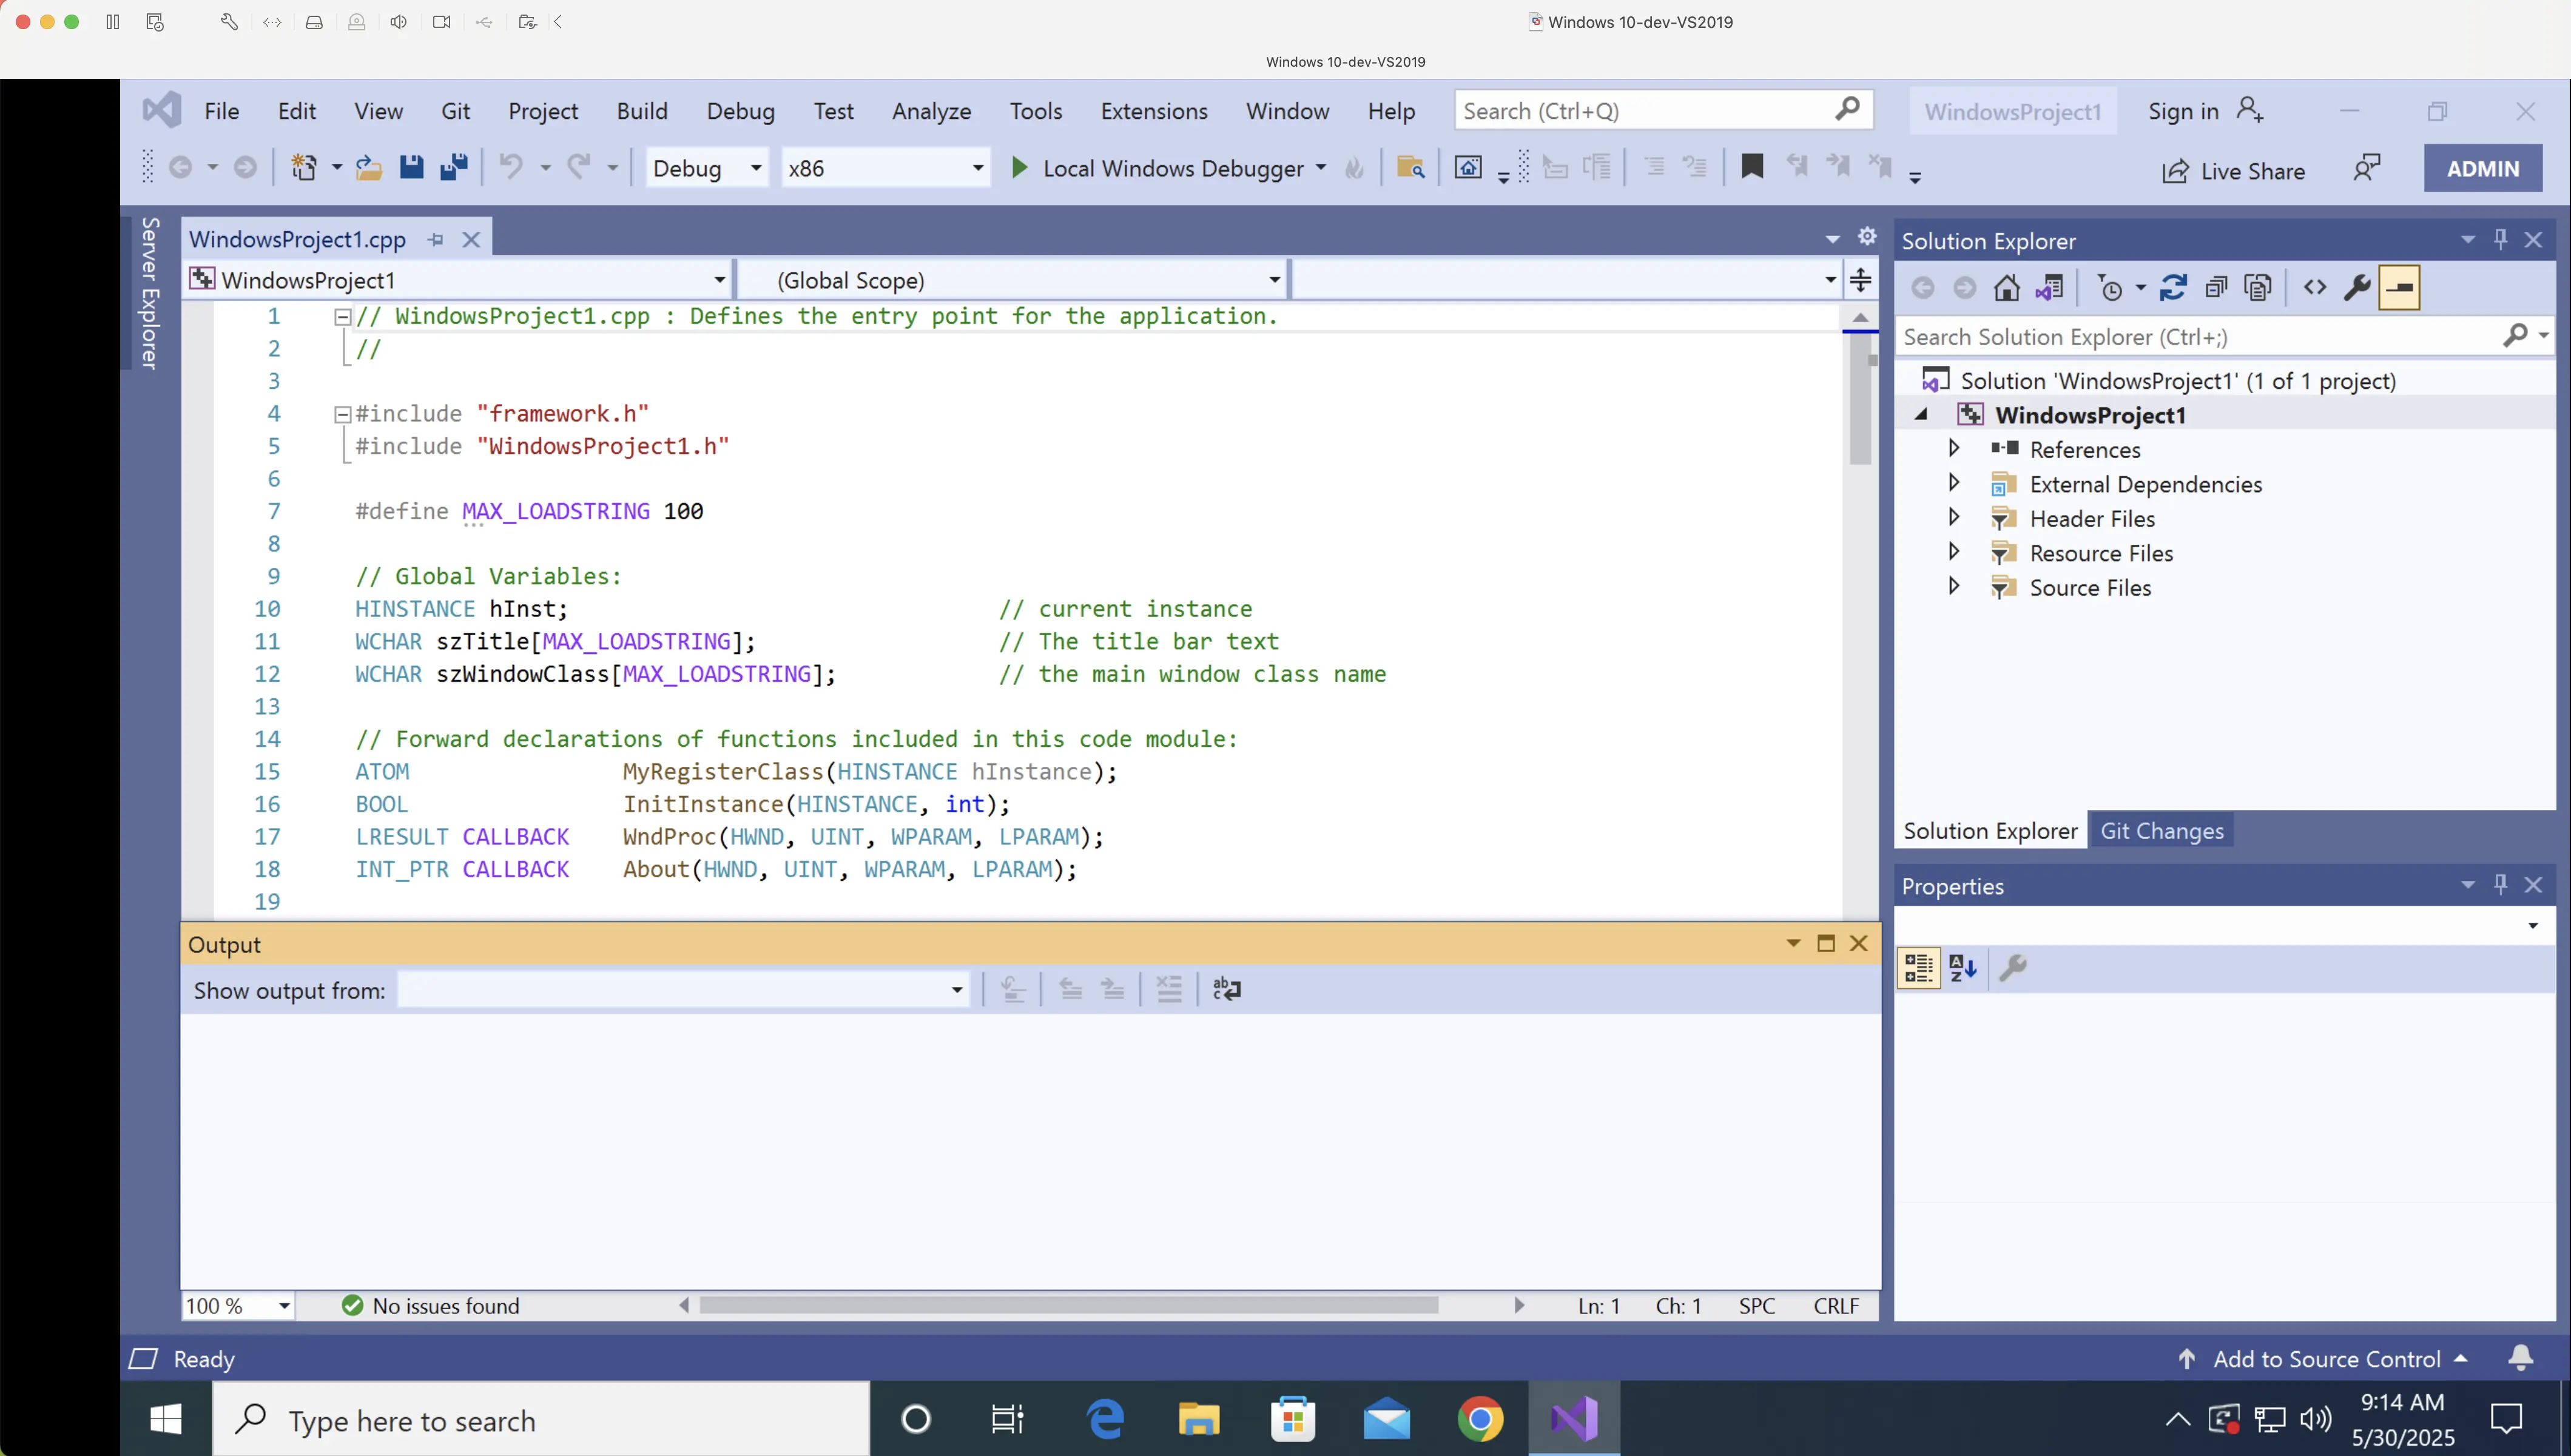
Task: Click the Save All toolbar icon
Action: pos(454,167)
